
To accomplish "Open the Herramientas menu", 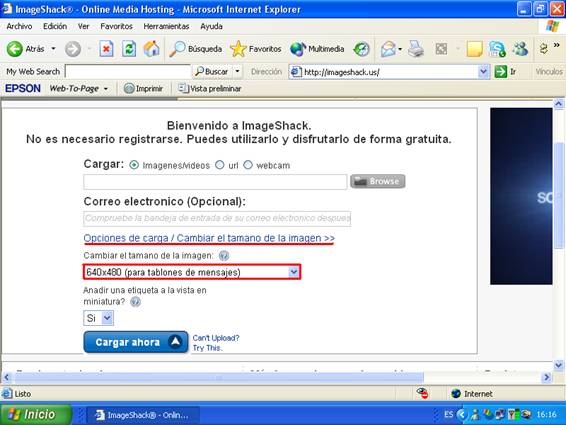I will pyautogui.click(x=166, y=26).
